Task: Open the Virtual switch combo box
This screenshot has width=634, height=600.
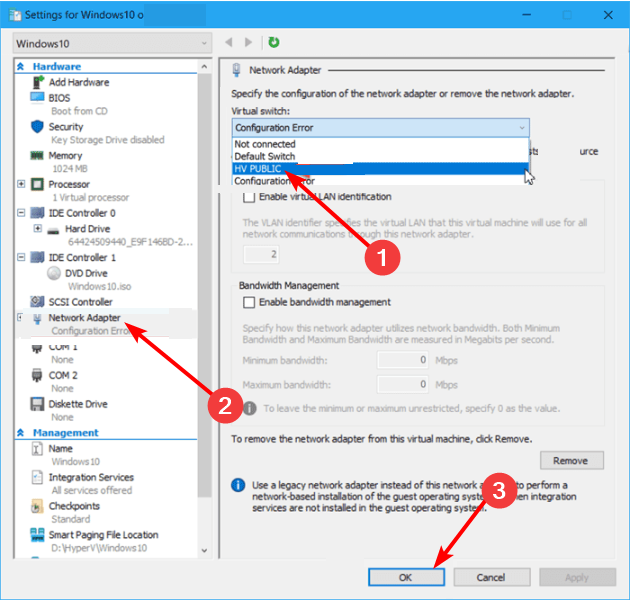Action: tap(380, 128)
